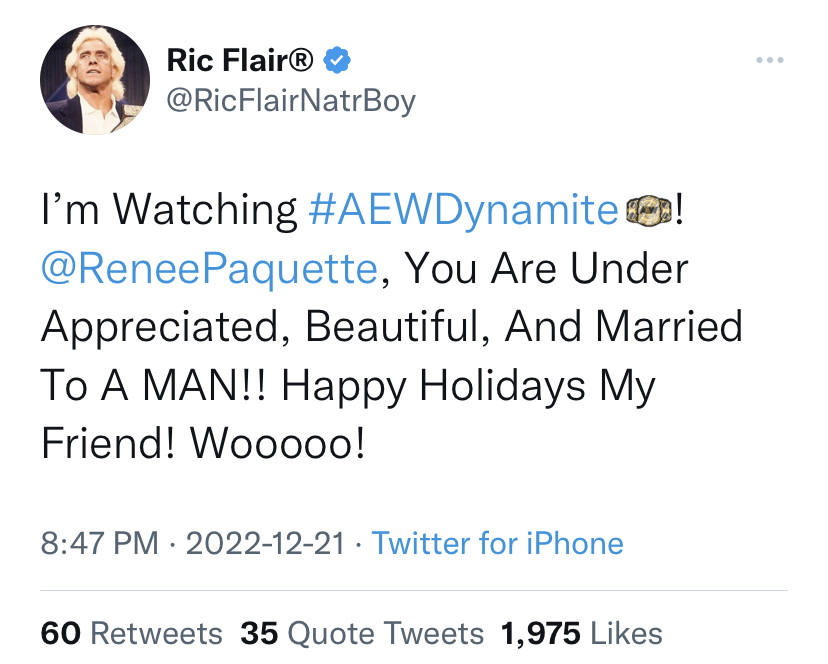Click the 8:47 PM timestamp
The width and height of the screenshot is (828, 664).
pos(99,543)
